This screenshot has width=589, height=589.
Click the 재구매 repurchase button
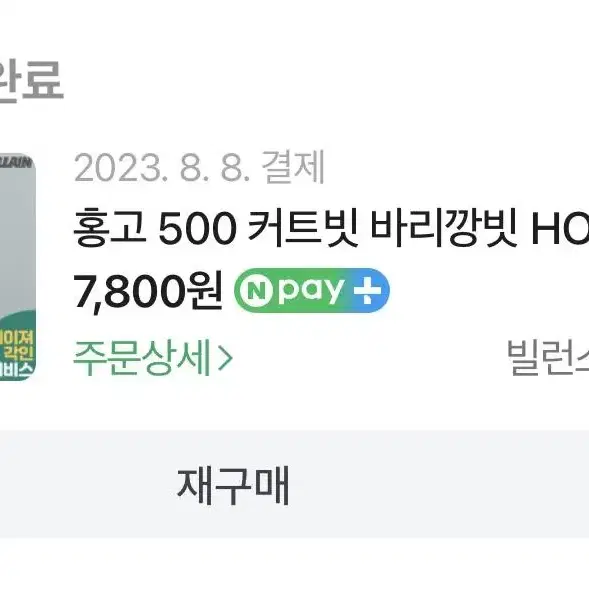(x=233, y=485)
